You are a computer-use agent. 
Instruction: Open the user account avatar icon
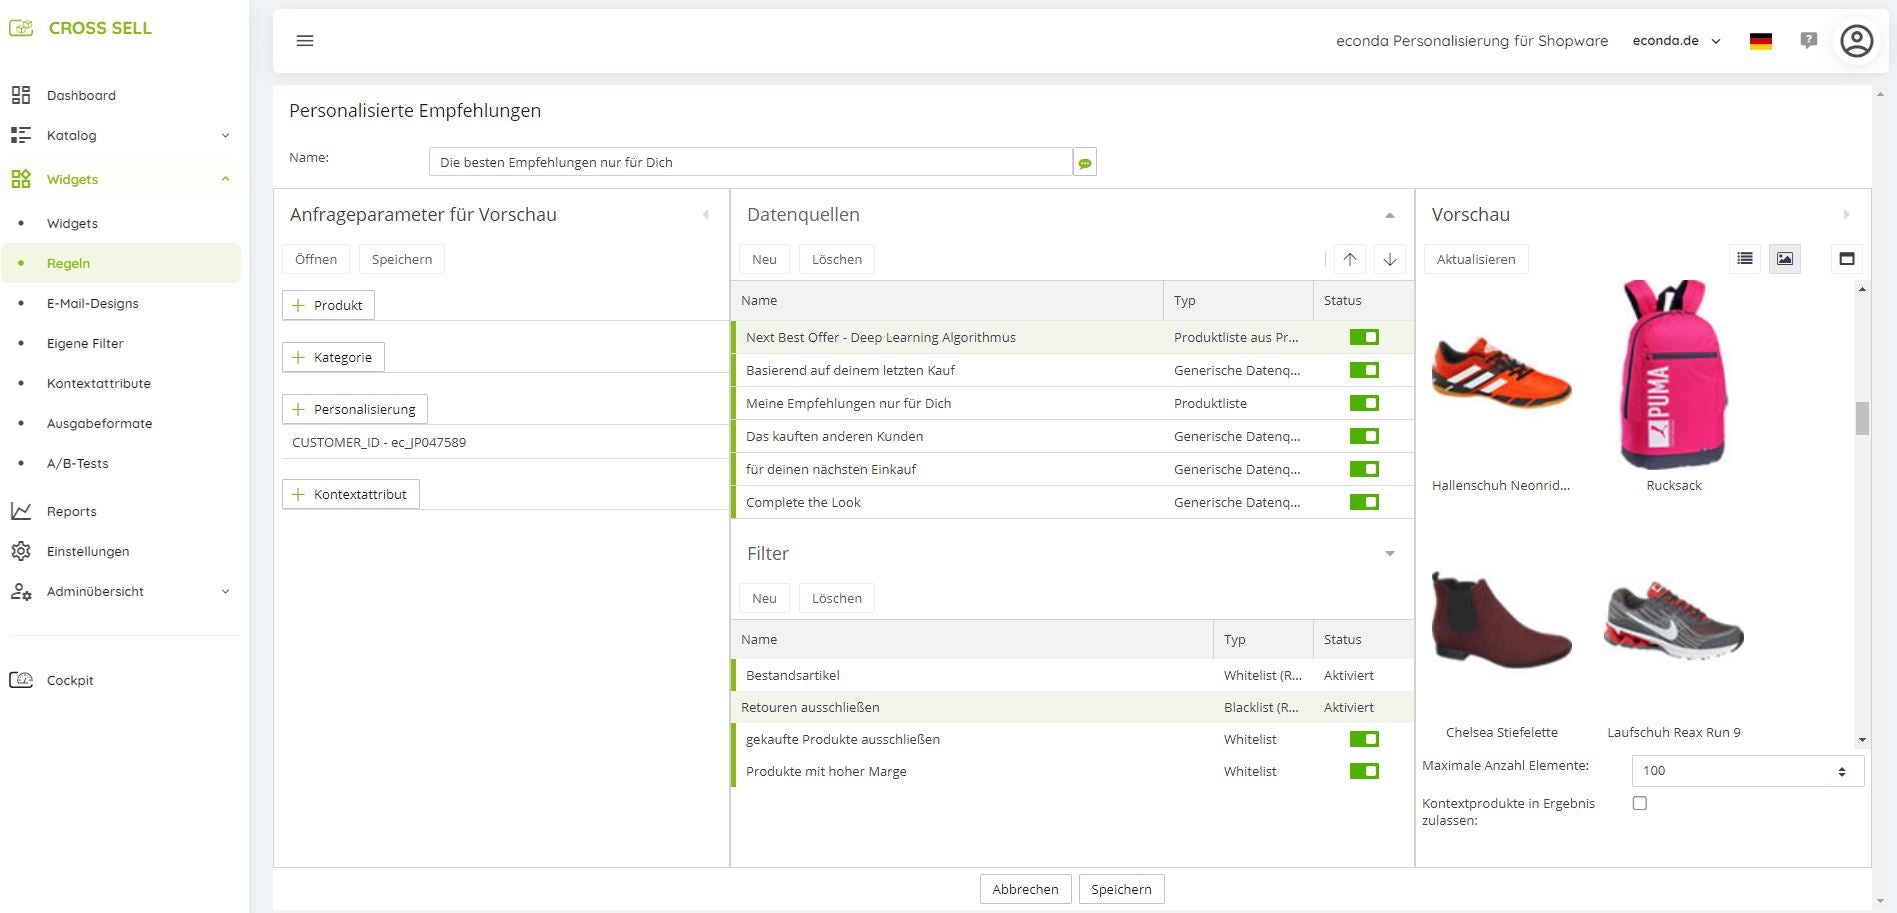click(x=1857, y=41)
